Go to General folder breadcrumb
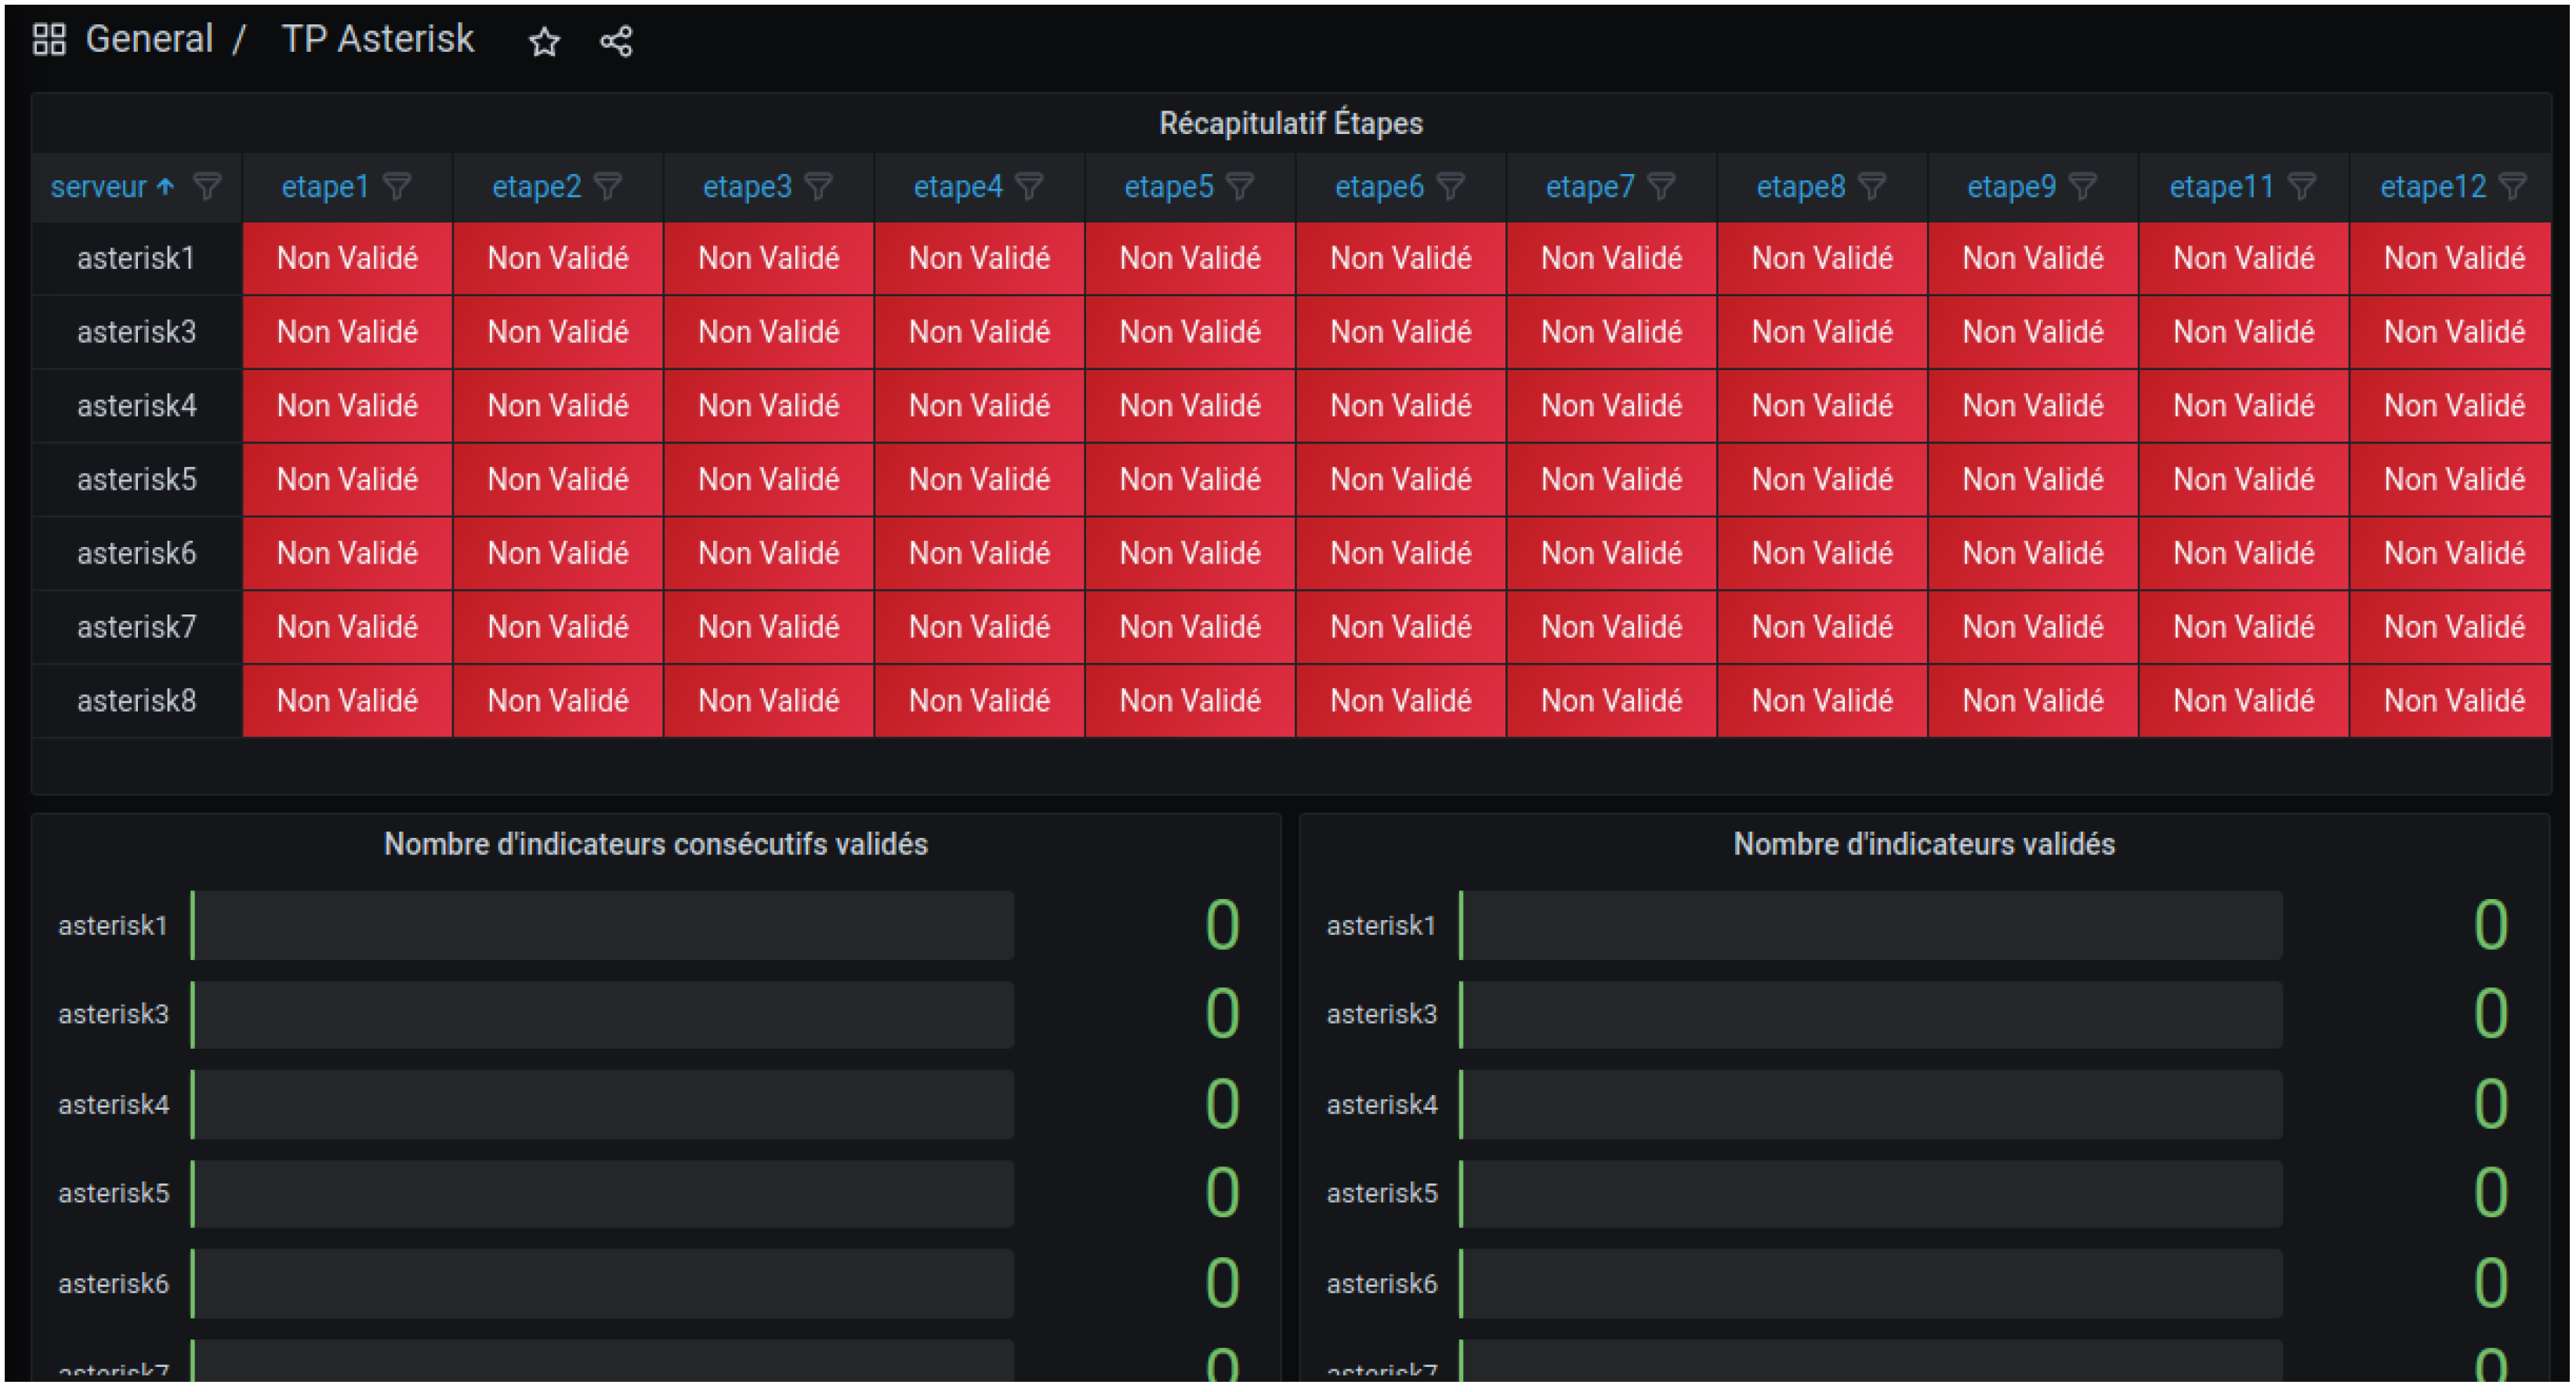The image size is (2576, 1392). 149,40
